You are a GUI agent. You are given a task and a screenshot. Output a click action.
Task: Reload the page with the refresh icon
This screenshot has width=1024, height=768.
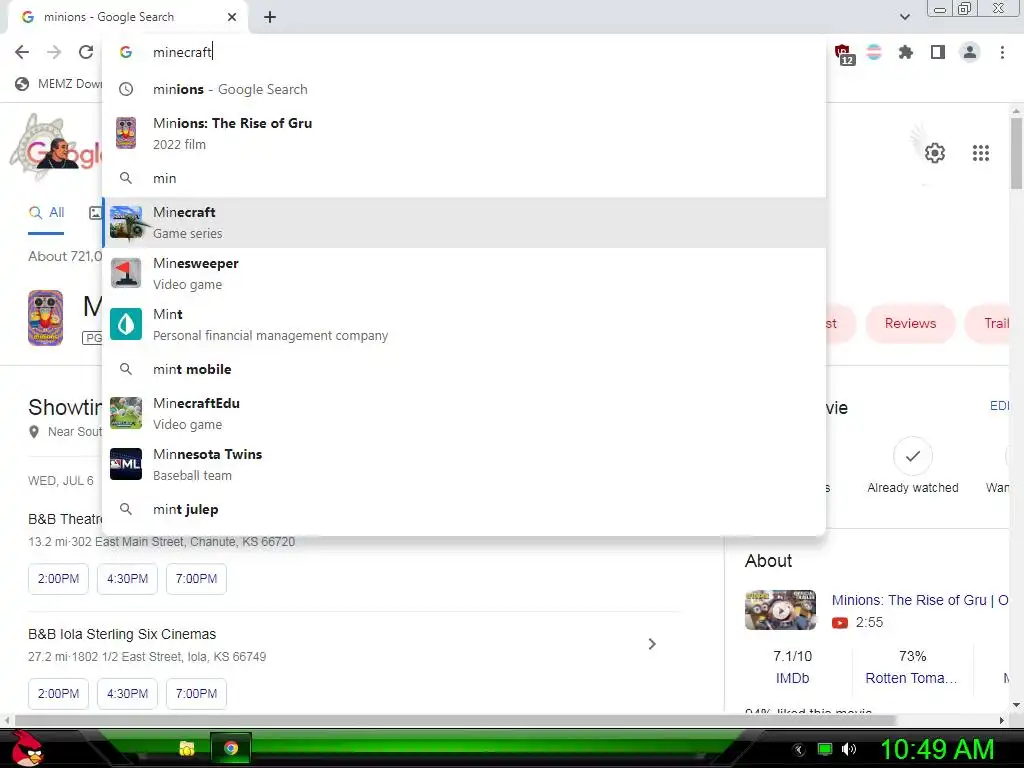click(x=86, y=52)
